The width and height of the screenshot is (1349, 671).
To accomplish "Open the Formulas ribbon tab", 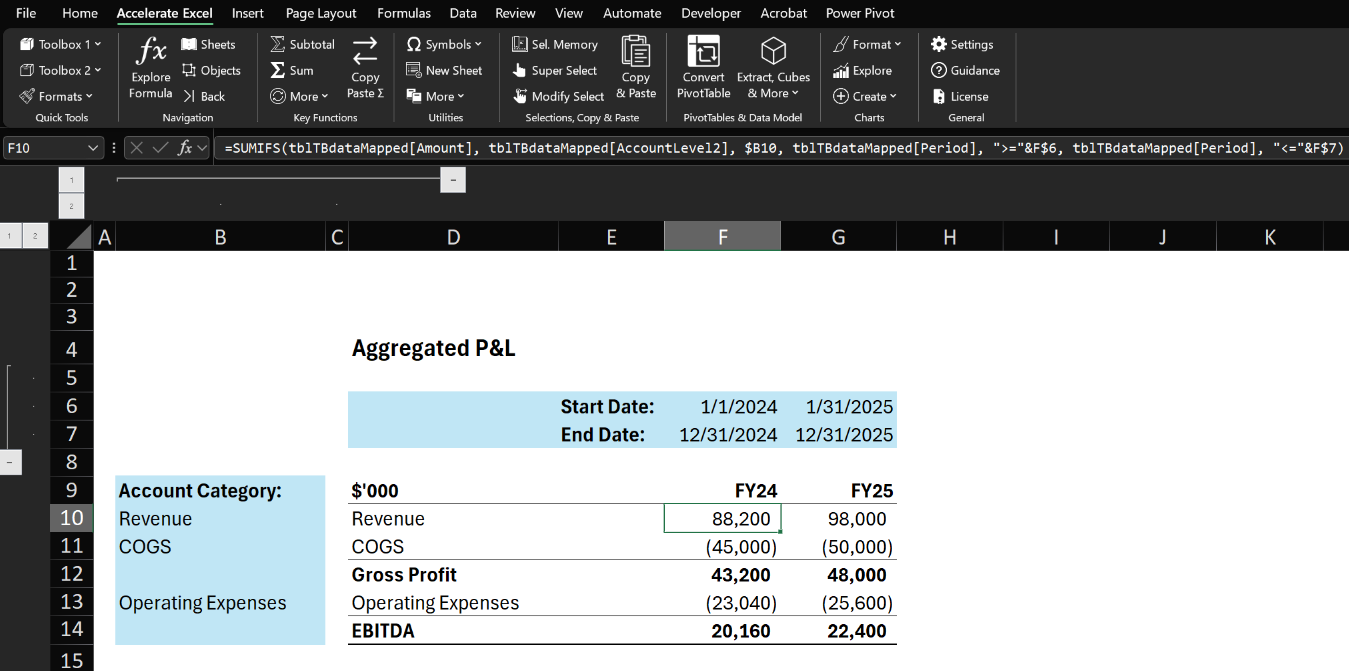I will [404, 13].
